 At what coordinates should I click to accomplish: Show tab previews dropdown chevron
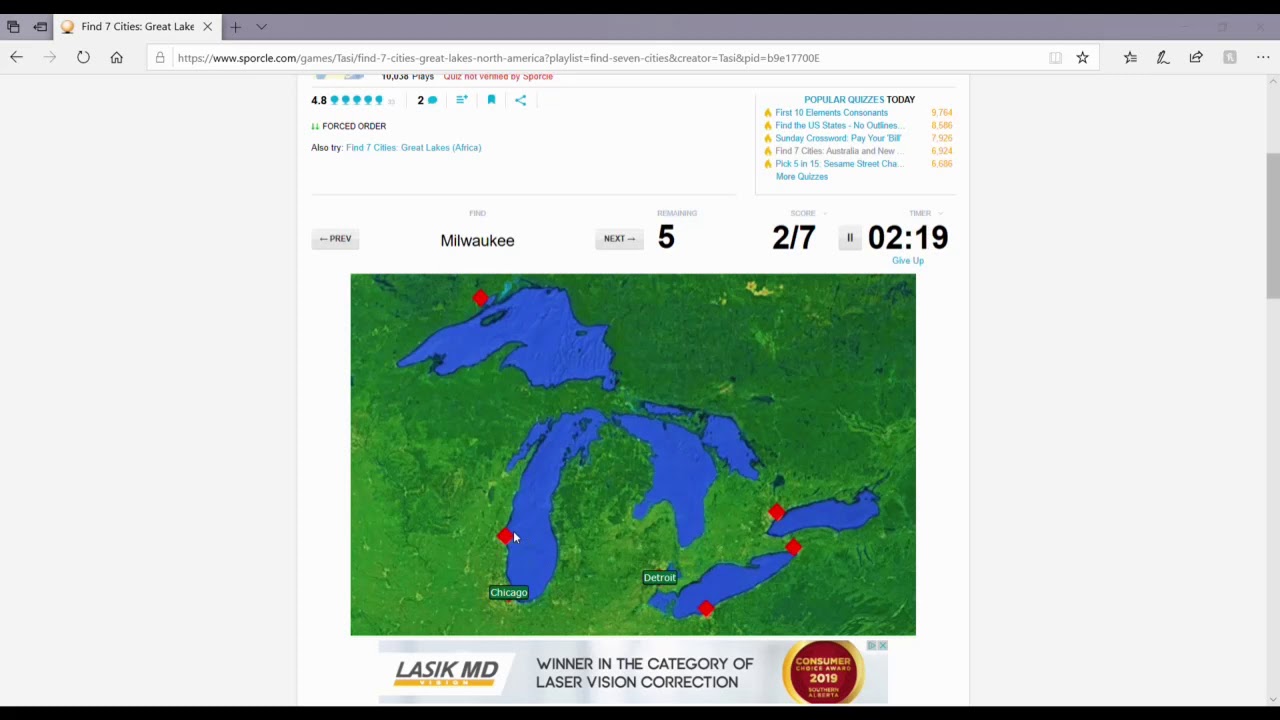coord(261,27)
